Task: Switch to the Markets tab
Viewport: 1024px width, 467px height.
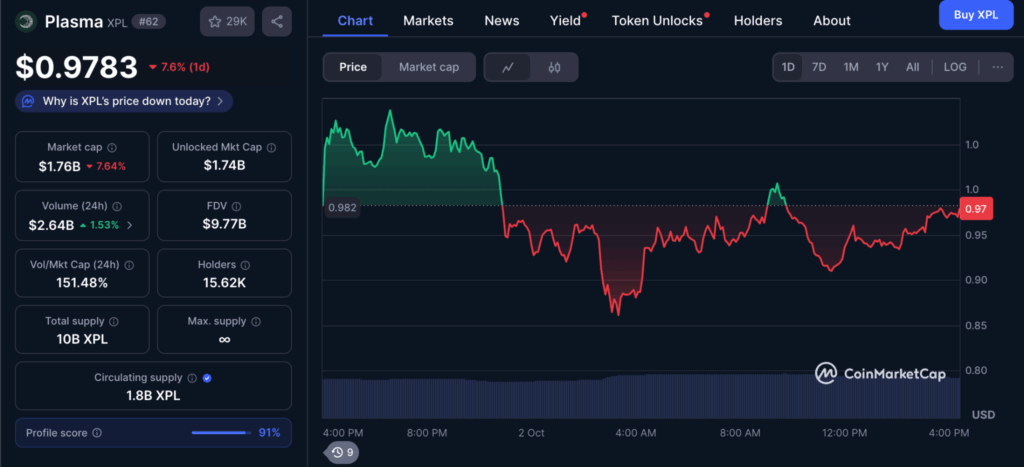Action: click(428, 20)
